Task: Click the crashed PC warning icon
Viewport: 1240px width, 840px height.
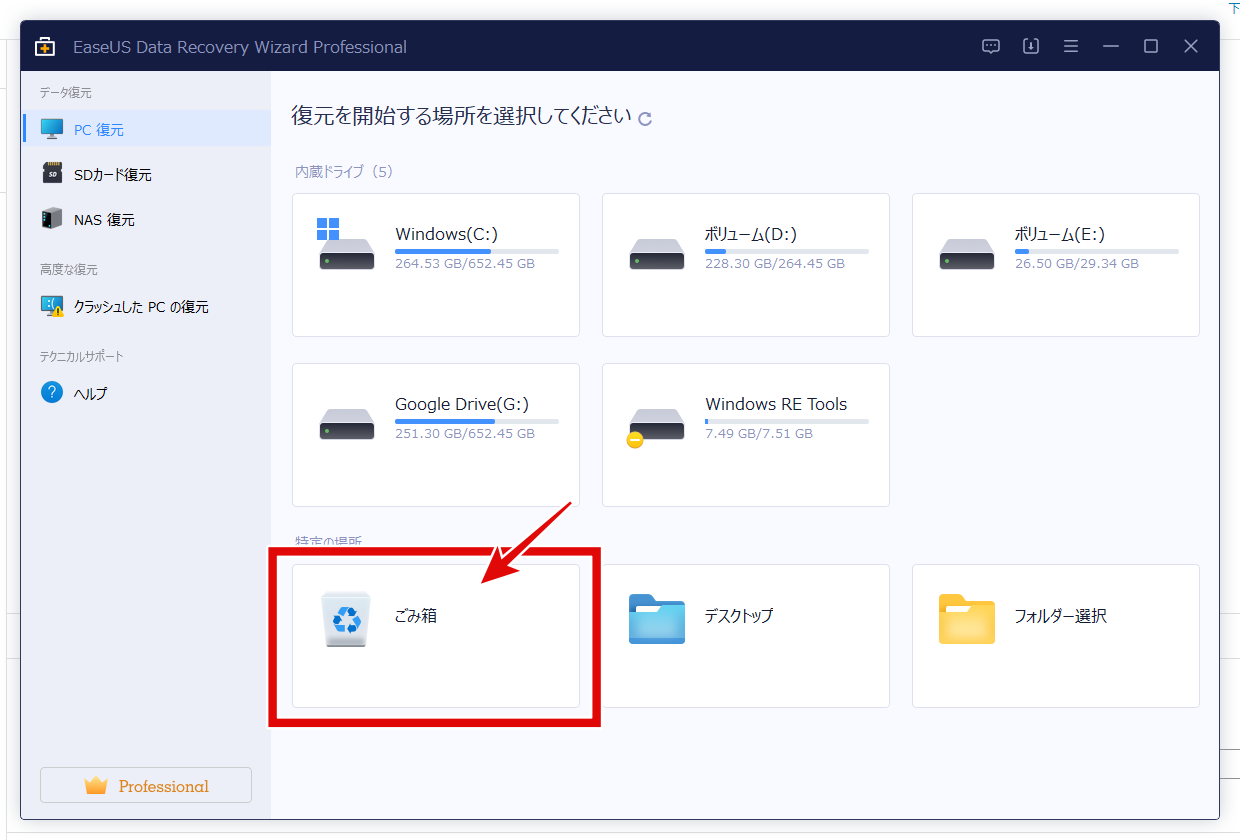Action: click(52, 306)
